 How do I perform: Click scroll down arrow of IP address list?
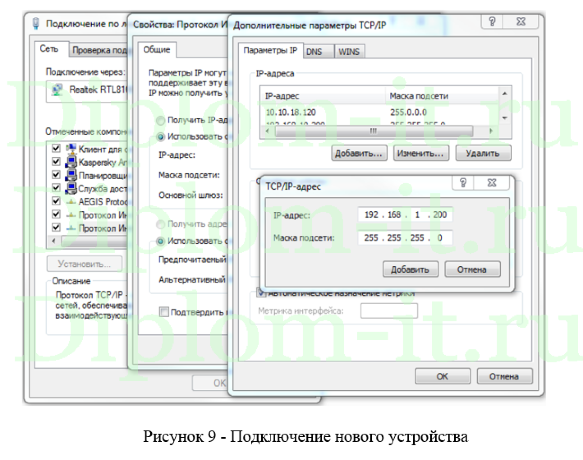pos(505,118)
